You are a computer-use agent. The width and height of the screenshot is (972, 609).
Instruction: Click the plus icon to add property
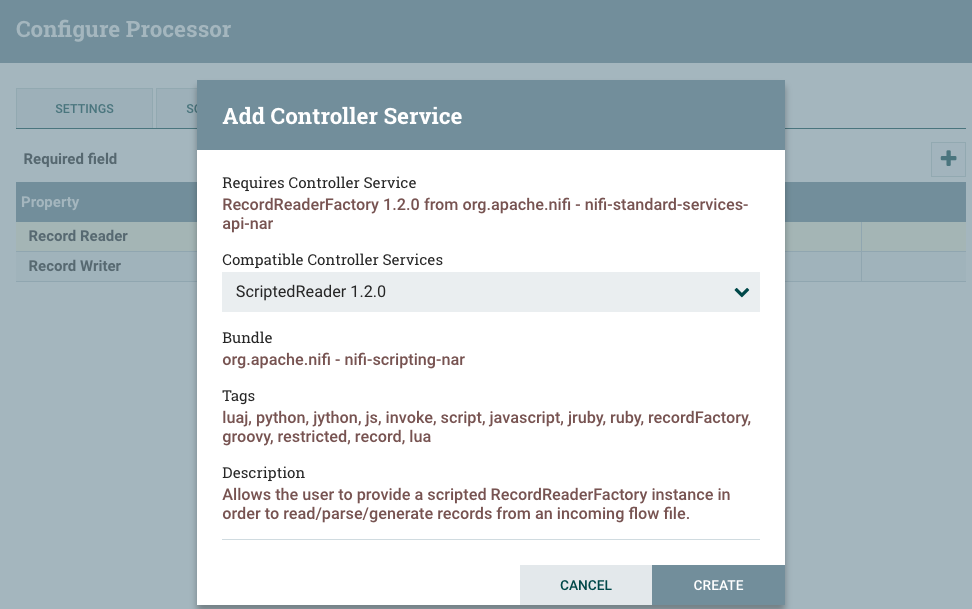[948, 158]
